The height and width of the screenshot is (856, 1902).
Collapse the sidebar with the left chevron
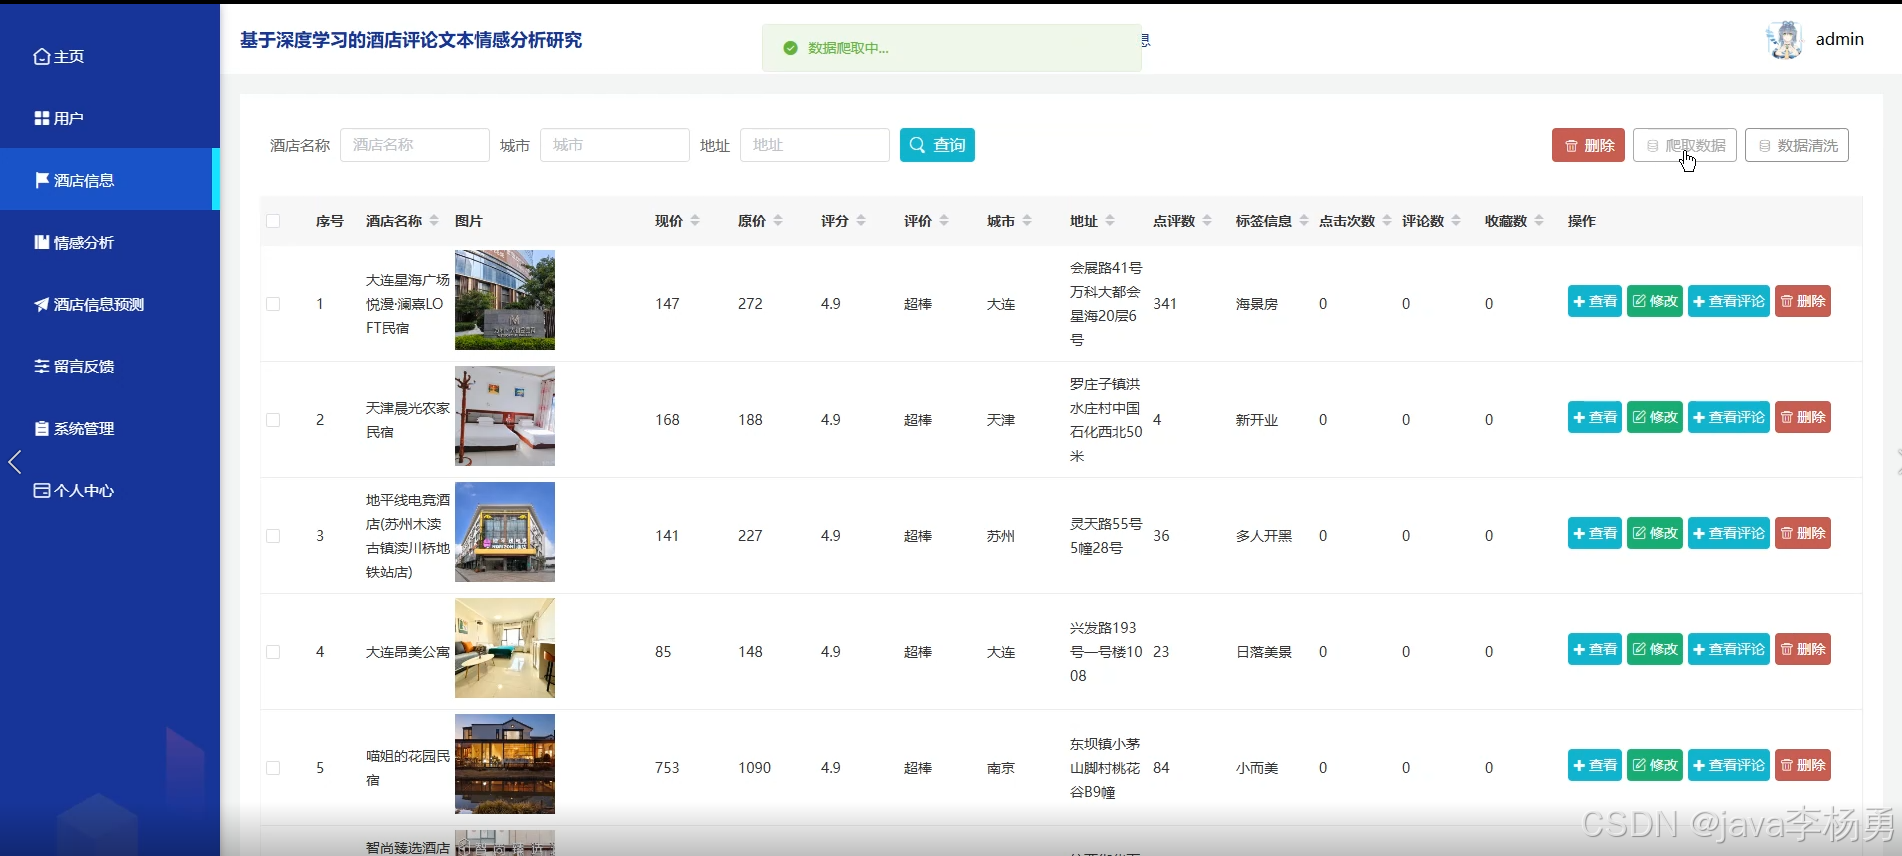tap(14, 462)
